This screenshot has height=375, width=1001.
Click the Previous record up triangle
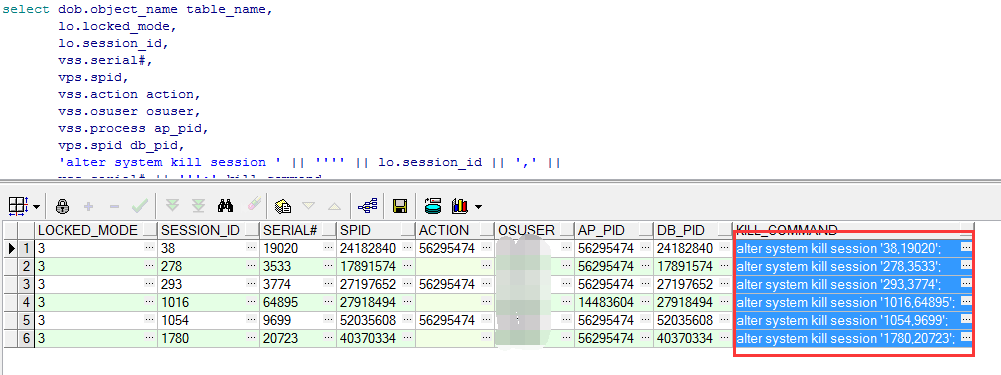tap(335, 206)
